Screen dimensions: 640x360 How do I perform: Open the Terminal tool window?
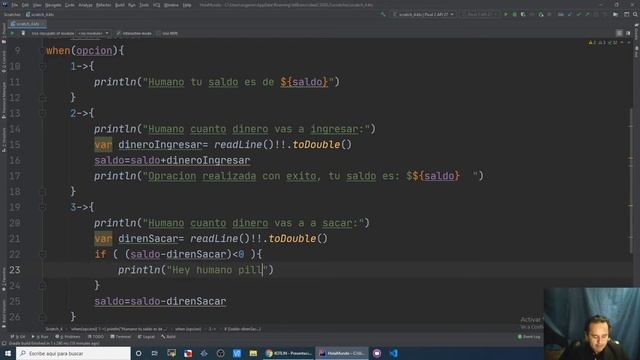point(121,337)
